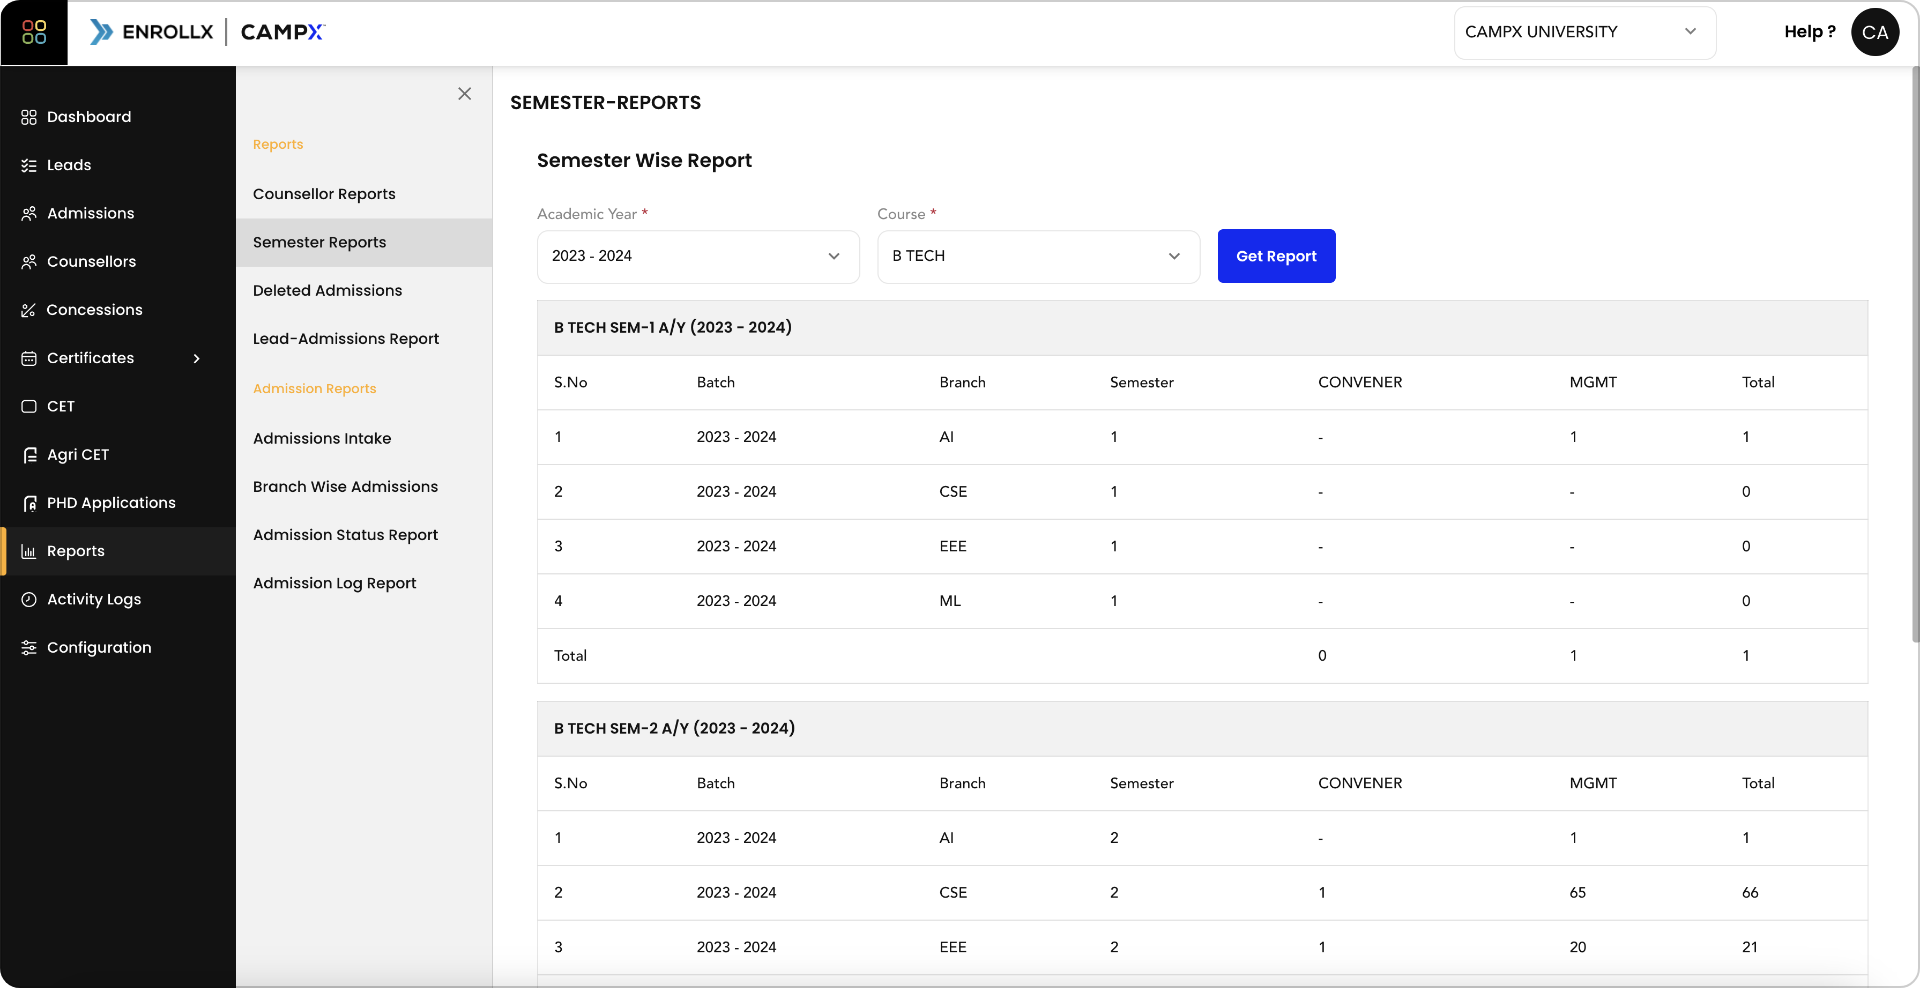This screenshot has width=1920, height=988.
Task: Expand the Certificates submenu chevron
Action: 196,358
